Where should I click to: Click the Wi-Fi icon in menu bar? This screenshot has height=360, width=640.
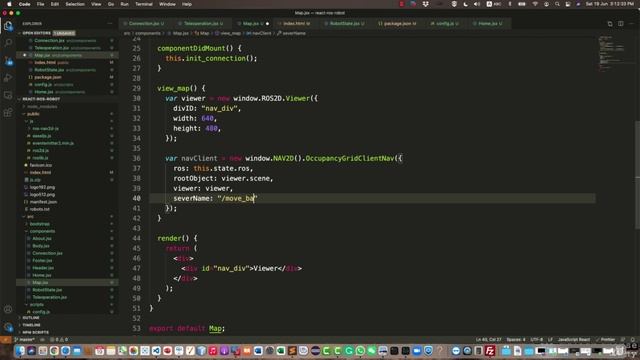[535, 4]
